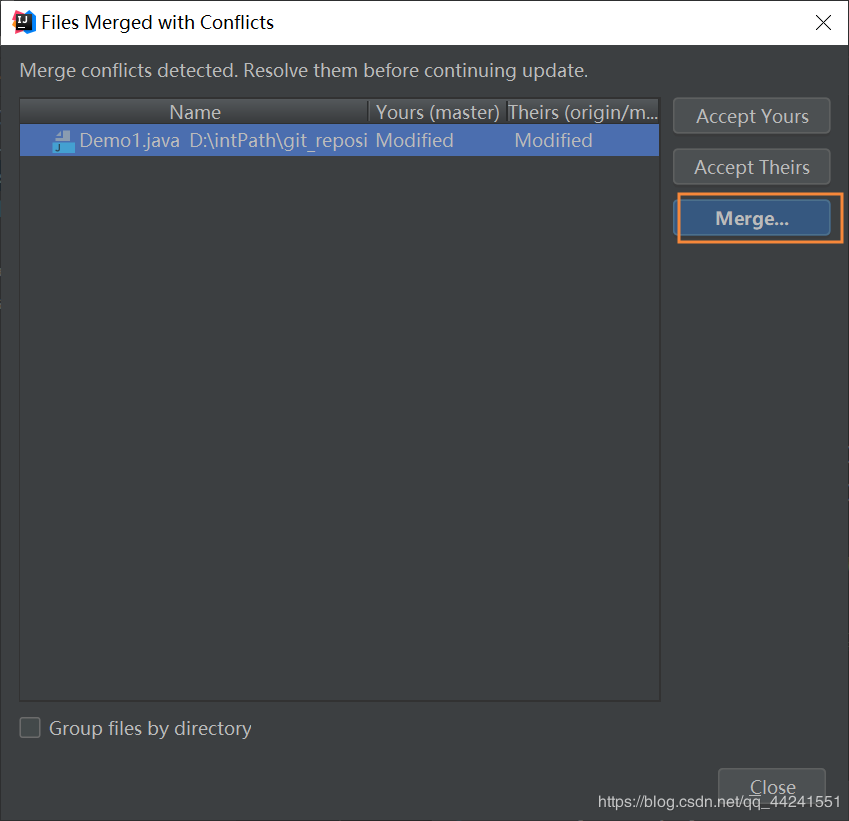Click the Java file icon for Demo1.java
This screenshot has height=821, width=849.
click(63, 141)
